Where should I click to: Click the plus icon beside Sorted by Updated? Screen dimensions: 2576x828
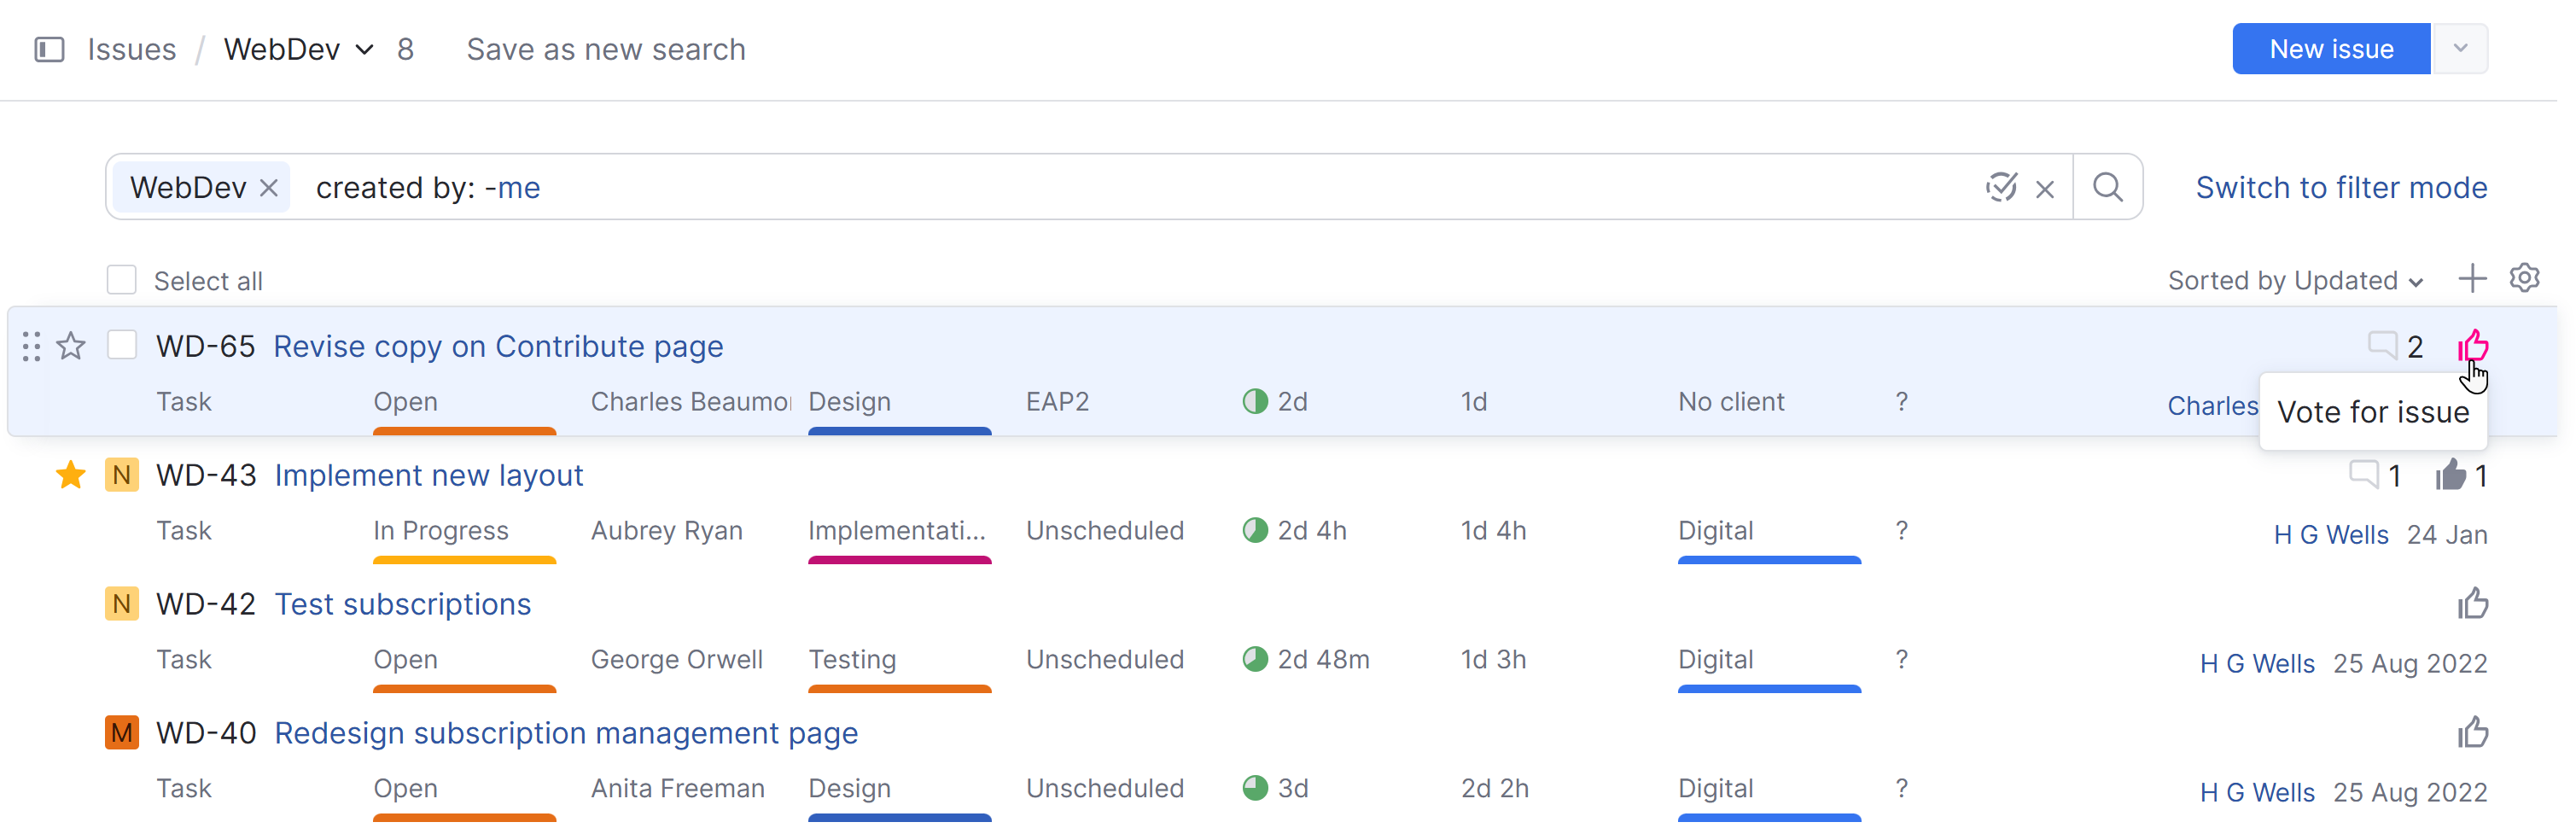click(x=2472, y=279)
